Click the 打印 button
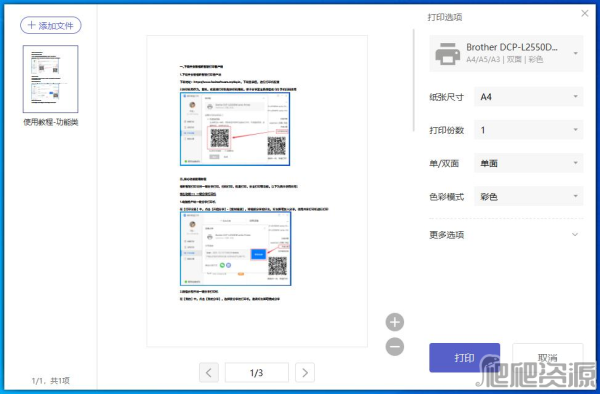This screenshot has width=600, height=394. coord(465,358)
